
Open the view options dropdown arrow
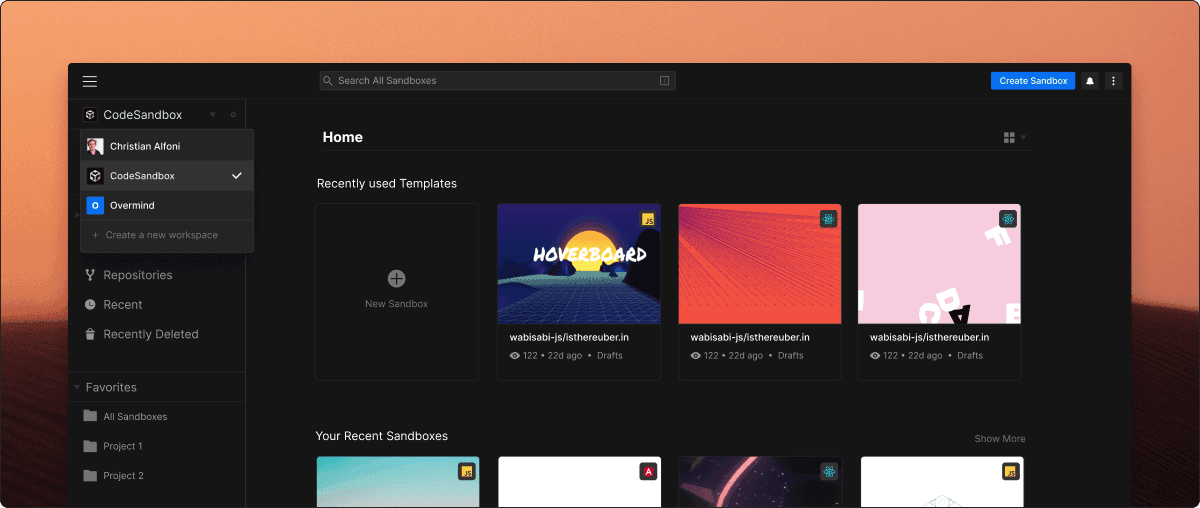point(1023,137)
